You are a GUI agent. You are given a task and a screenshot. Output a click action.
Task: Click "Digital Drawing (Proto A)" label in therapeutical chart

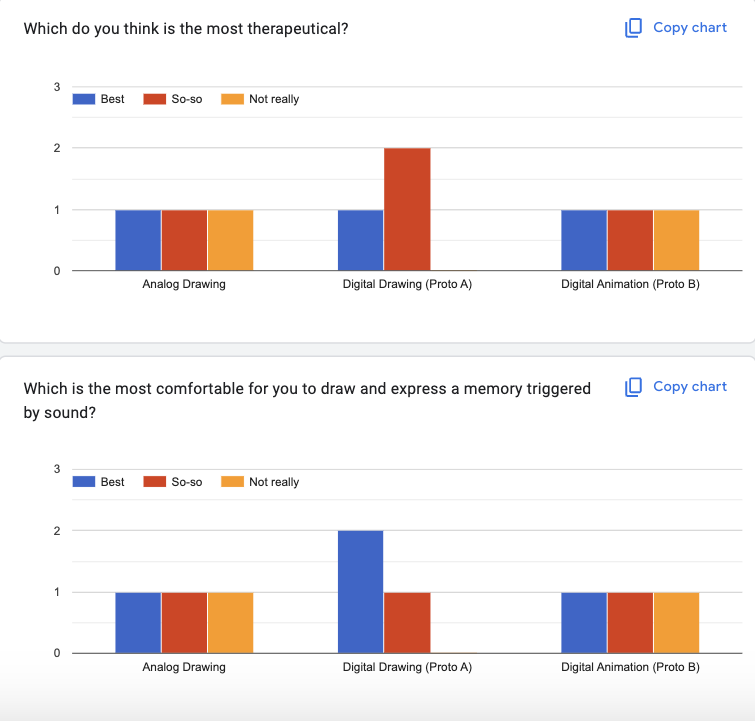pyautogui.click(x=407, y=285)
